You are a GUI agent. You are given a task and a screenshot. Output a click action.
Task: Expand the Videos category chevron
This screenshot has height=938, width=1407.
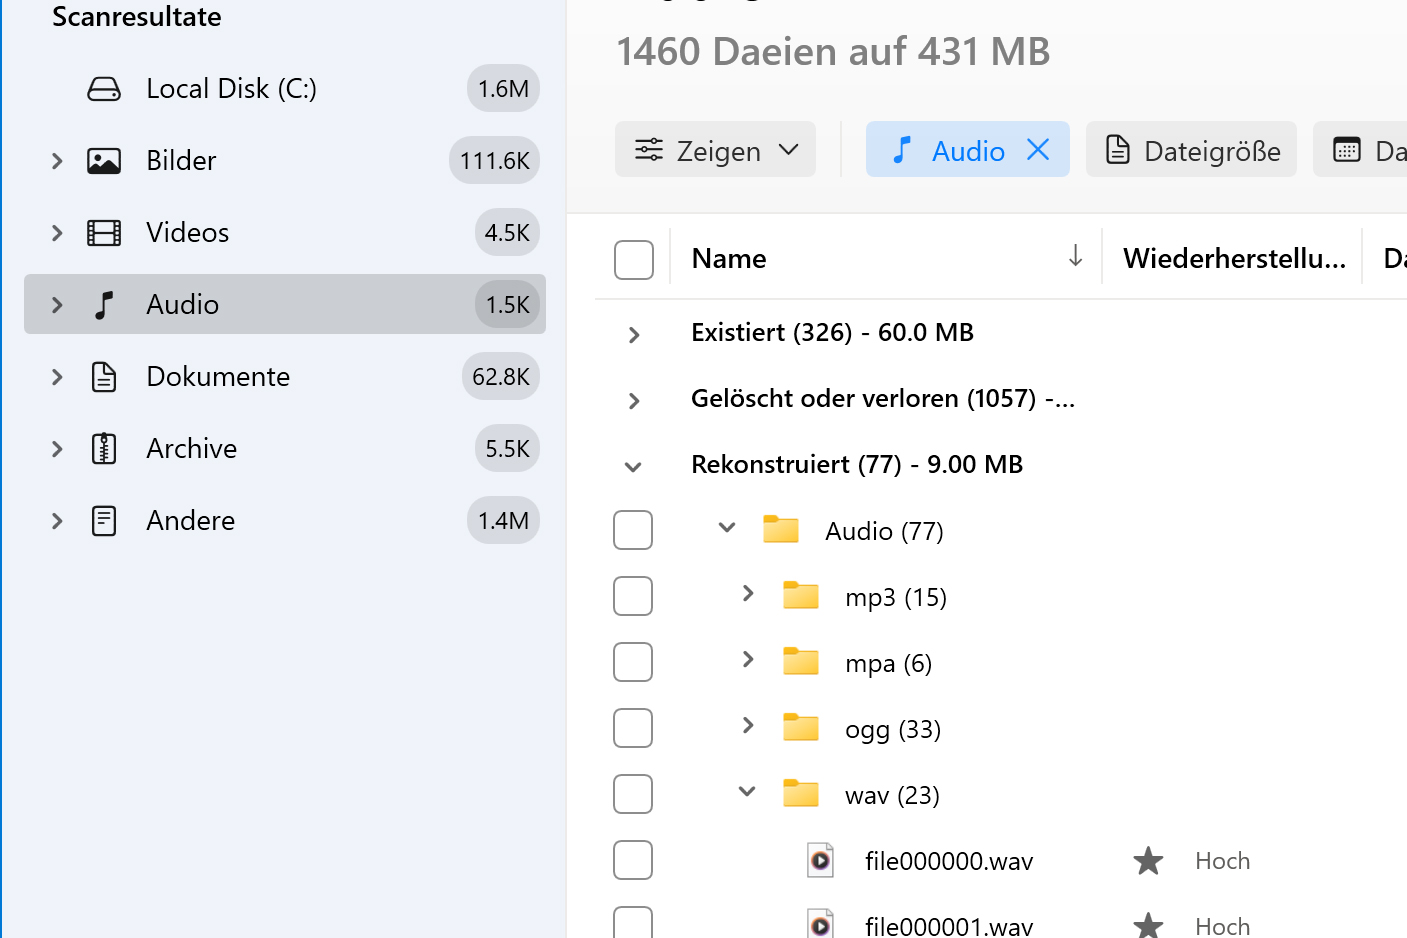(57, 233)
